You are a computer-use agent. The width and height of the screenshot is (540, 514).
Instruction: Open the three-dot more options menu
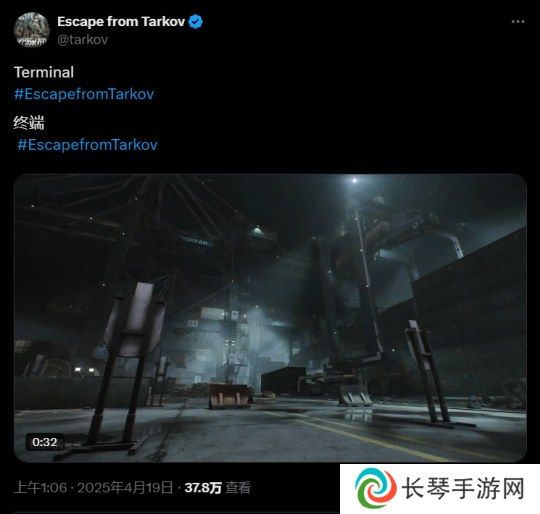click(x=518, y=22)
